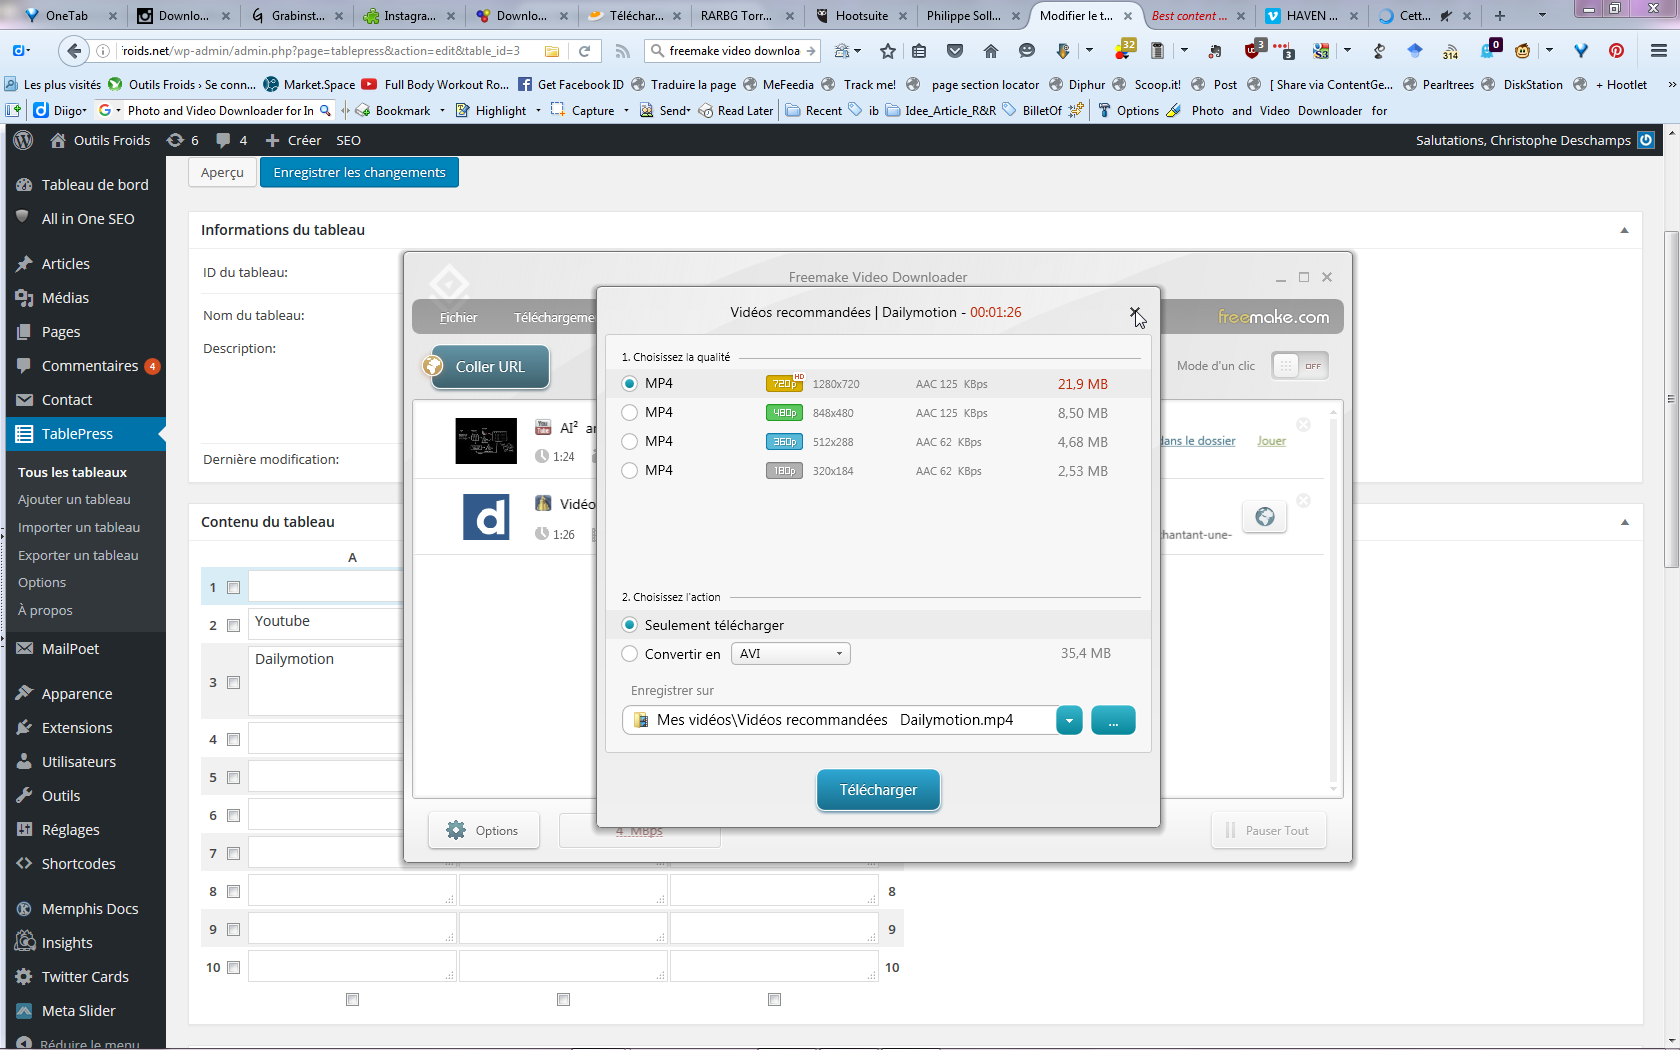This screenshot has height=1050, width=1680.
Task: Click the comments icon showing 4
Action: pos(232,141)
